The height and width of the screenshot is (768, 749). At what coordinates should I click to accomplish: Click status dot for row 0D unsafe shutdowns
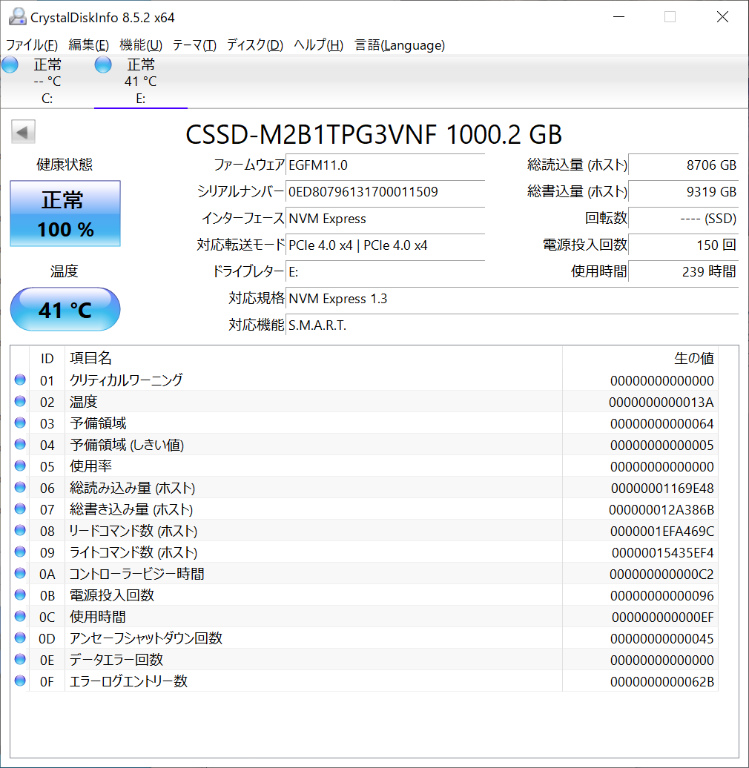click(x=20, y=638)
